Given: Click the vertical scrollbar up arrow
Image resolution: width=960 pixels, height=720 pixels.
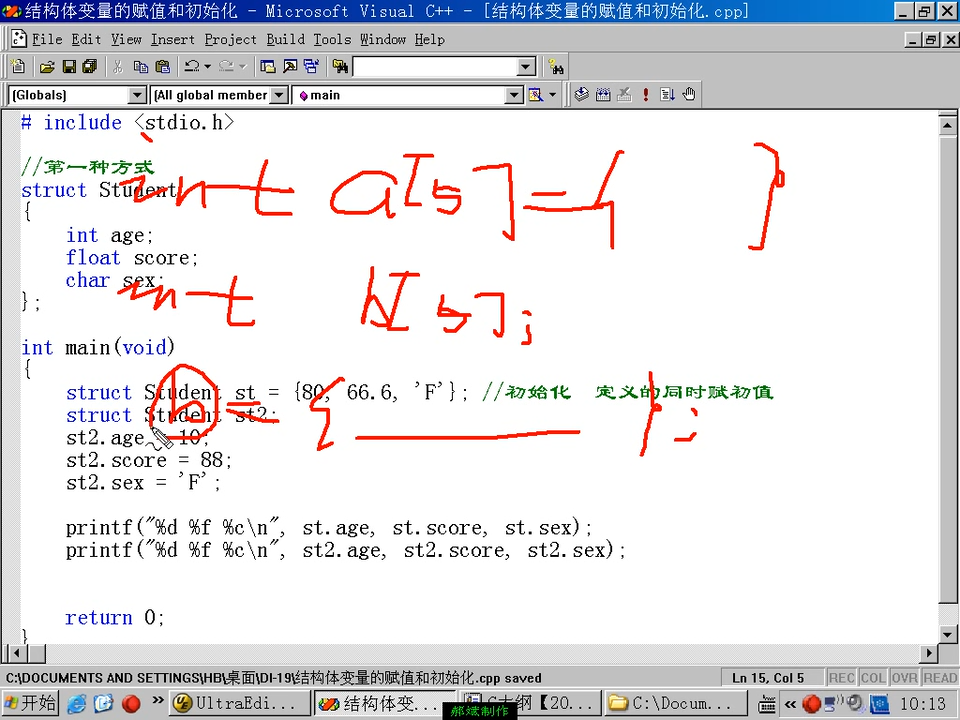Looking at the screenshot, I should (947, 126).
